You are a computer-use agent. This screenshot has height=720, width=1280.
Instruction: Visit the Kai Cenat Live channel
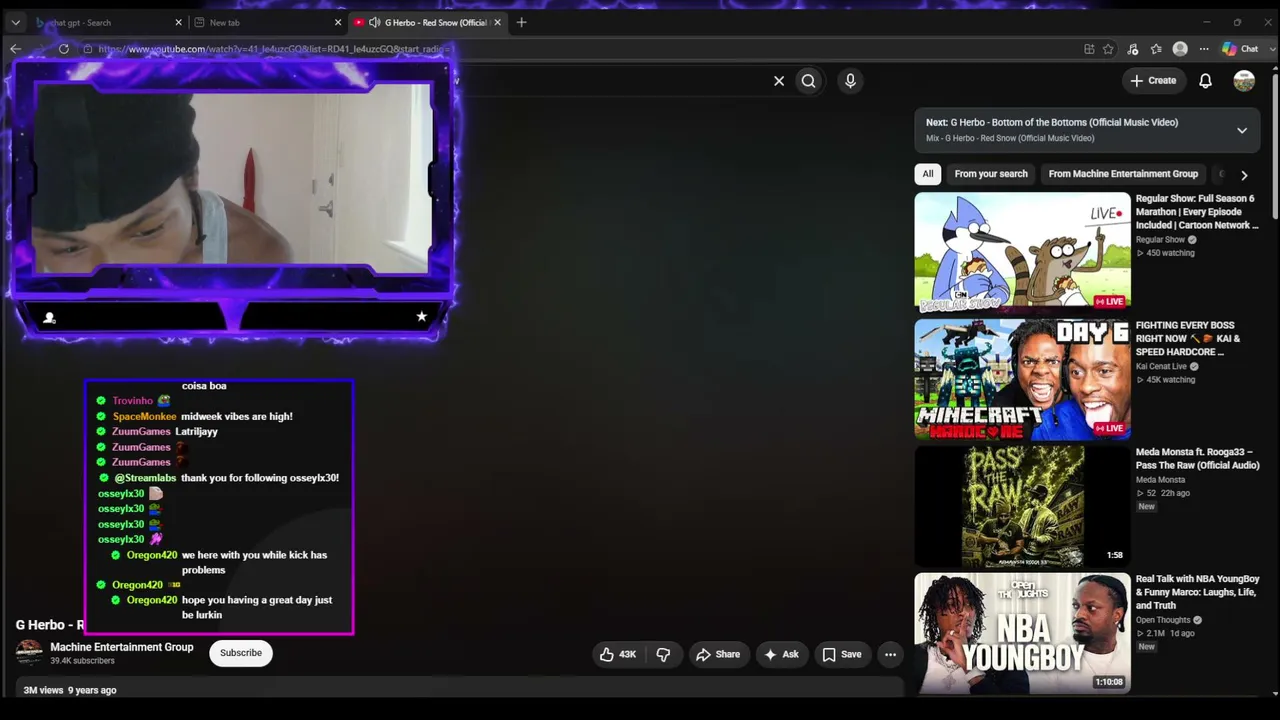click(x=1161, y=367)
